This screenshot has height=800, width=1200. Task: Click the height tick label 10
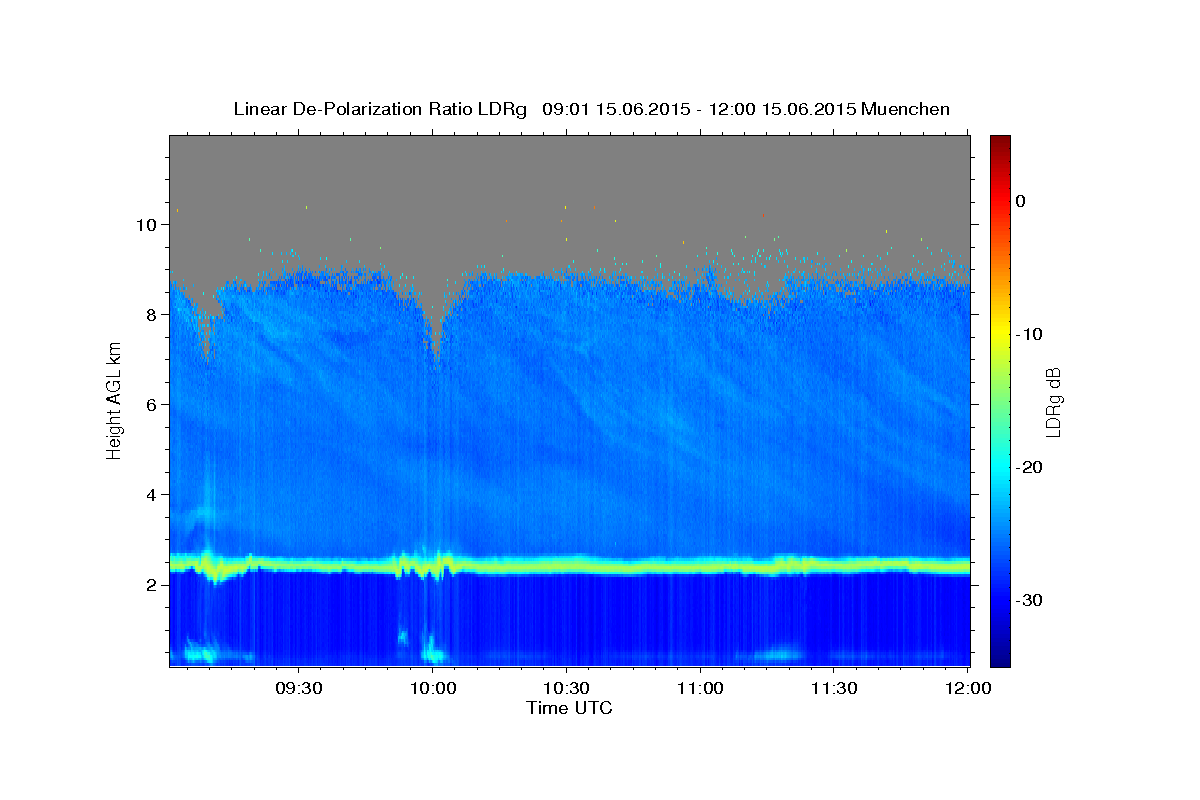147,224
